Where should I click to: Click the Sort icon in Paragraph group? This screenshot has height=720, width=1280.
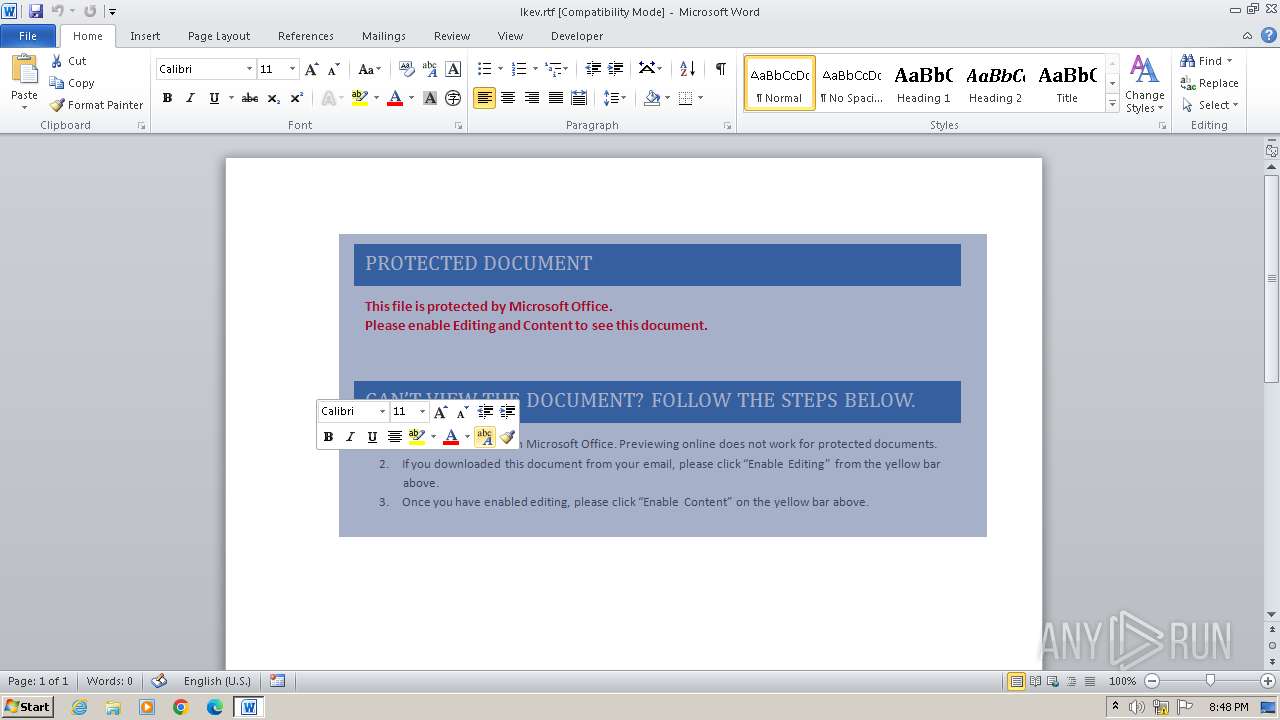[687, 69]
